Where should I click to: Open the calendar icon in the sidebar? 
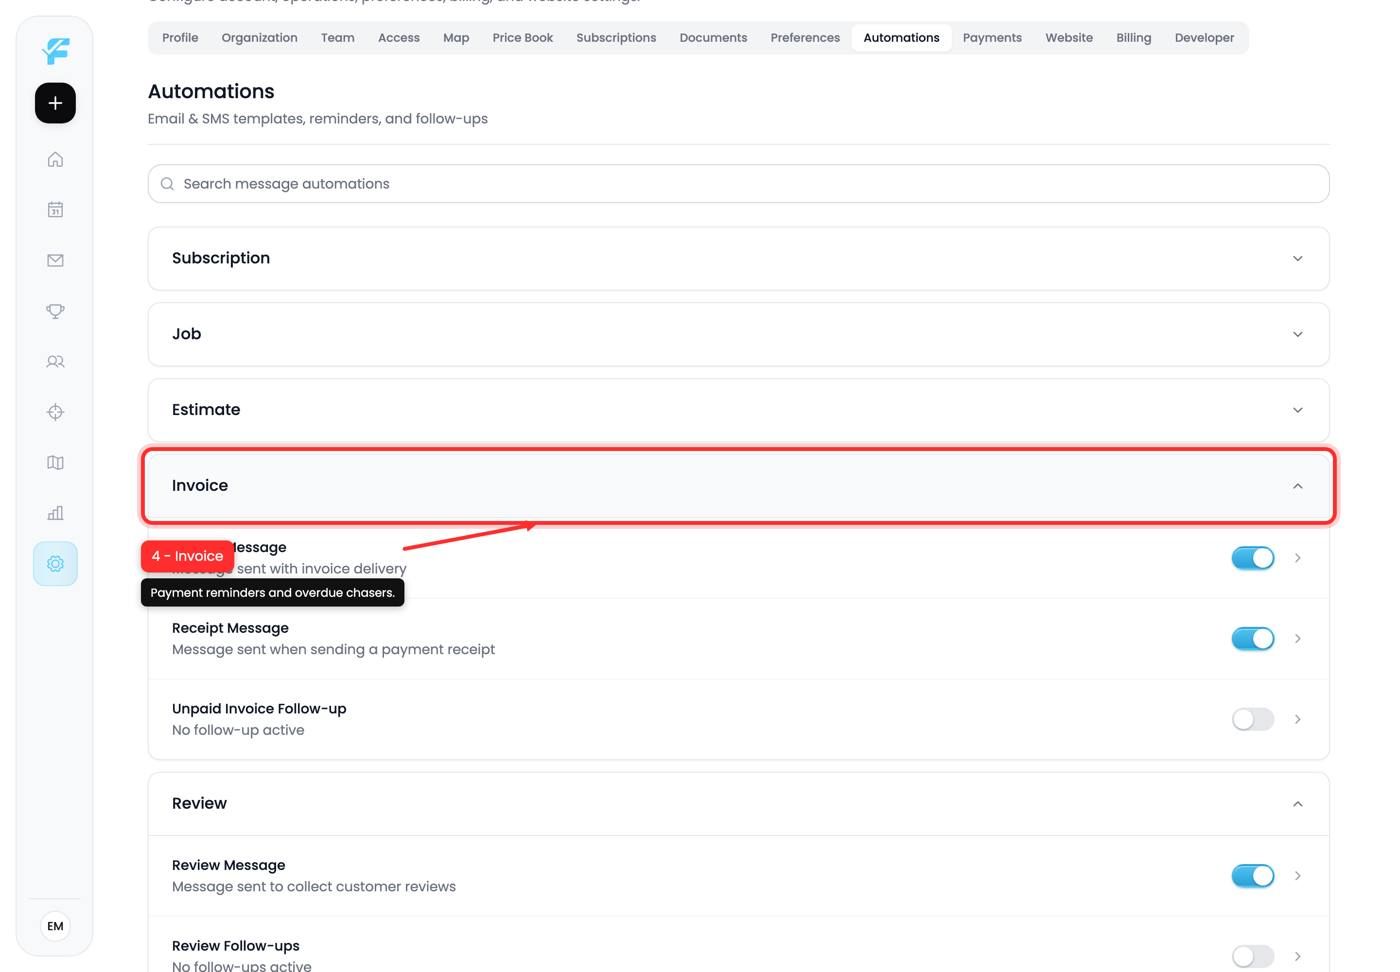click(55, 210)
